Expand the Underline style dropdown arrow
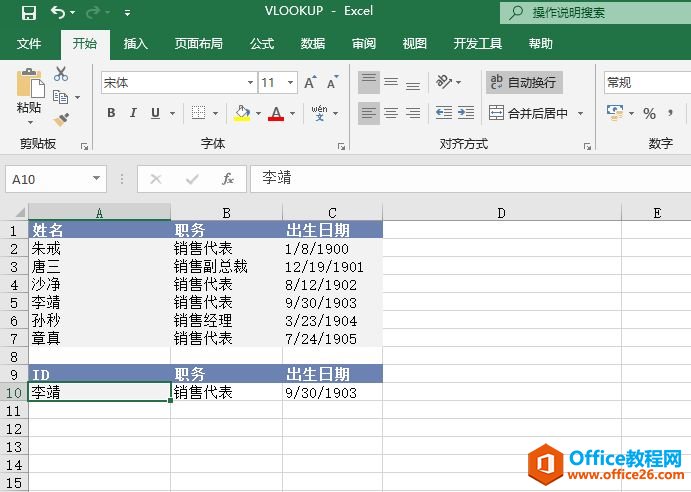Viewport: 691px width, 492px height. 172,113
